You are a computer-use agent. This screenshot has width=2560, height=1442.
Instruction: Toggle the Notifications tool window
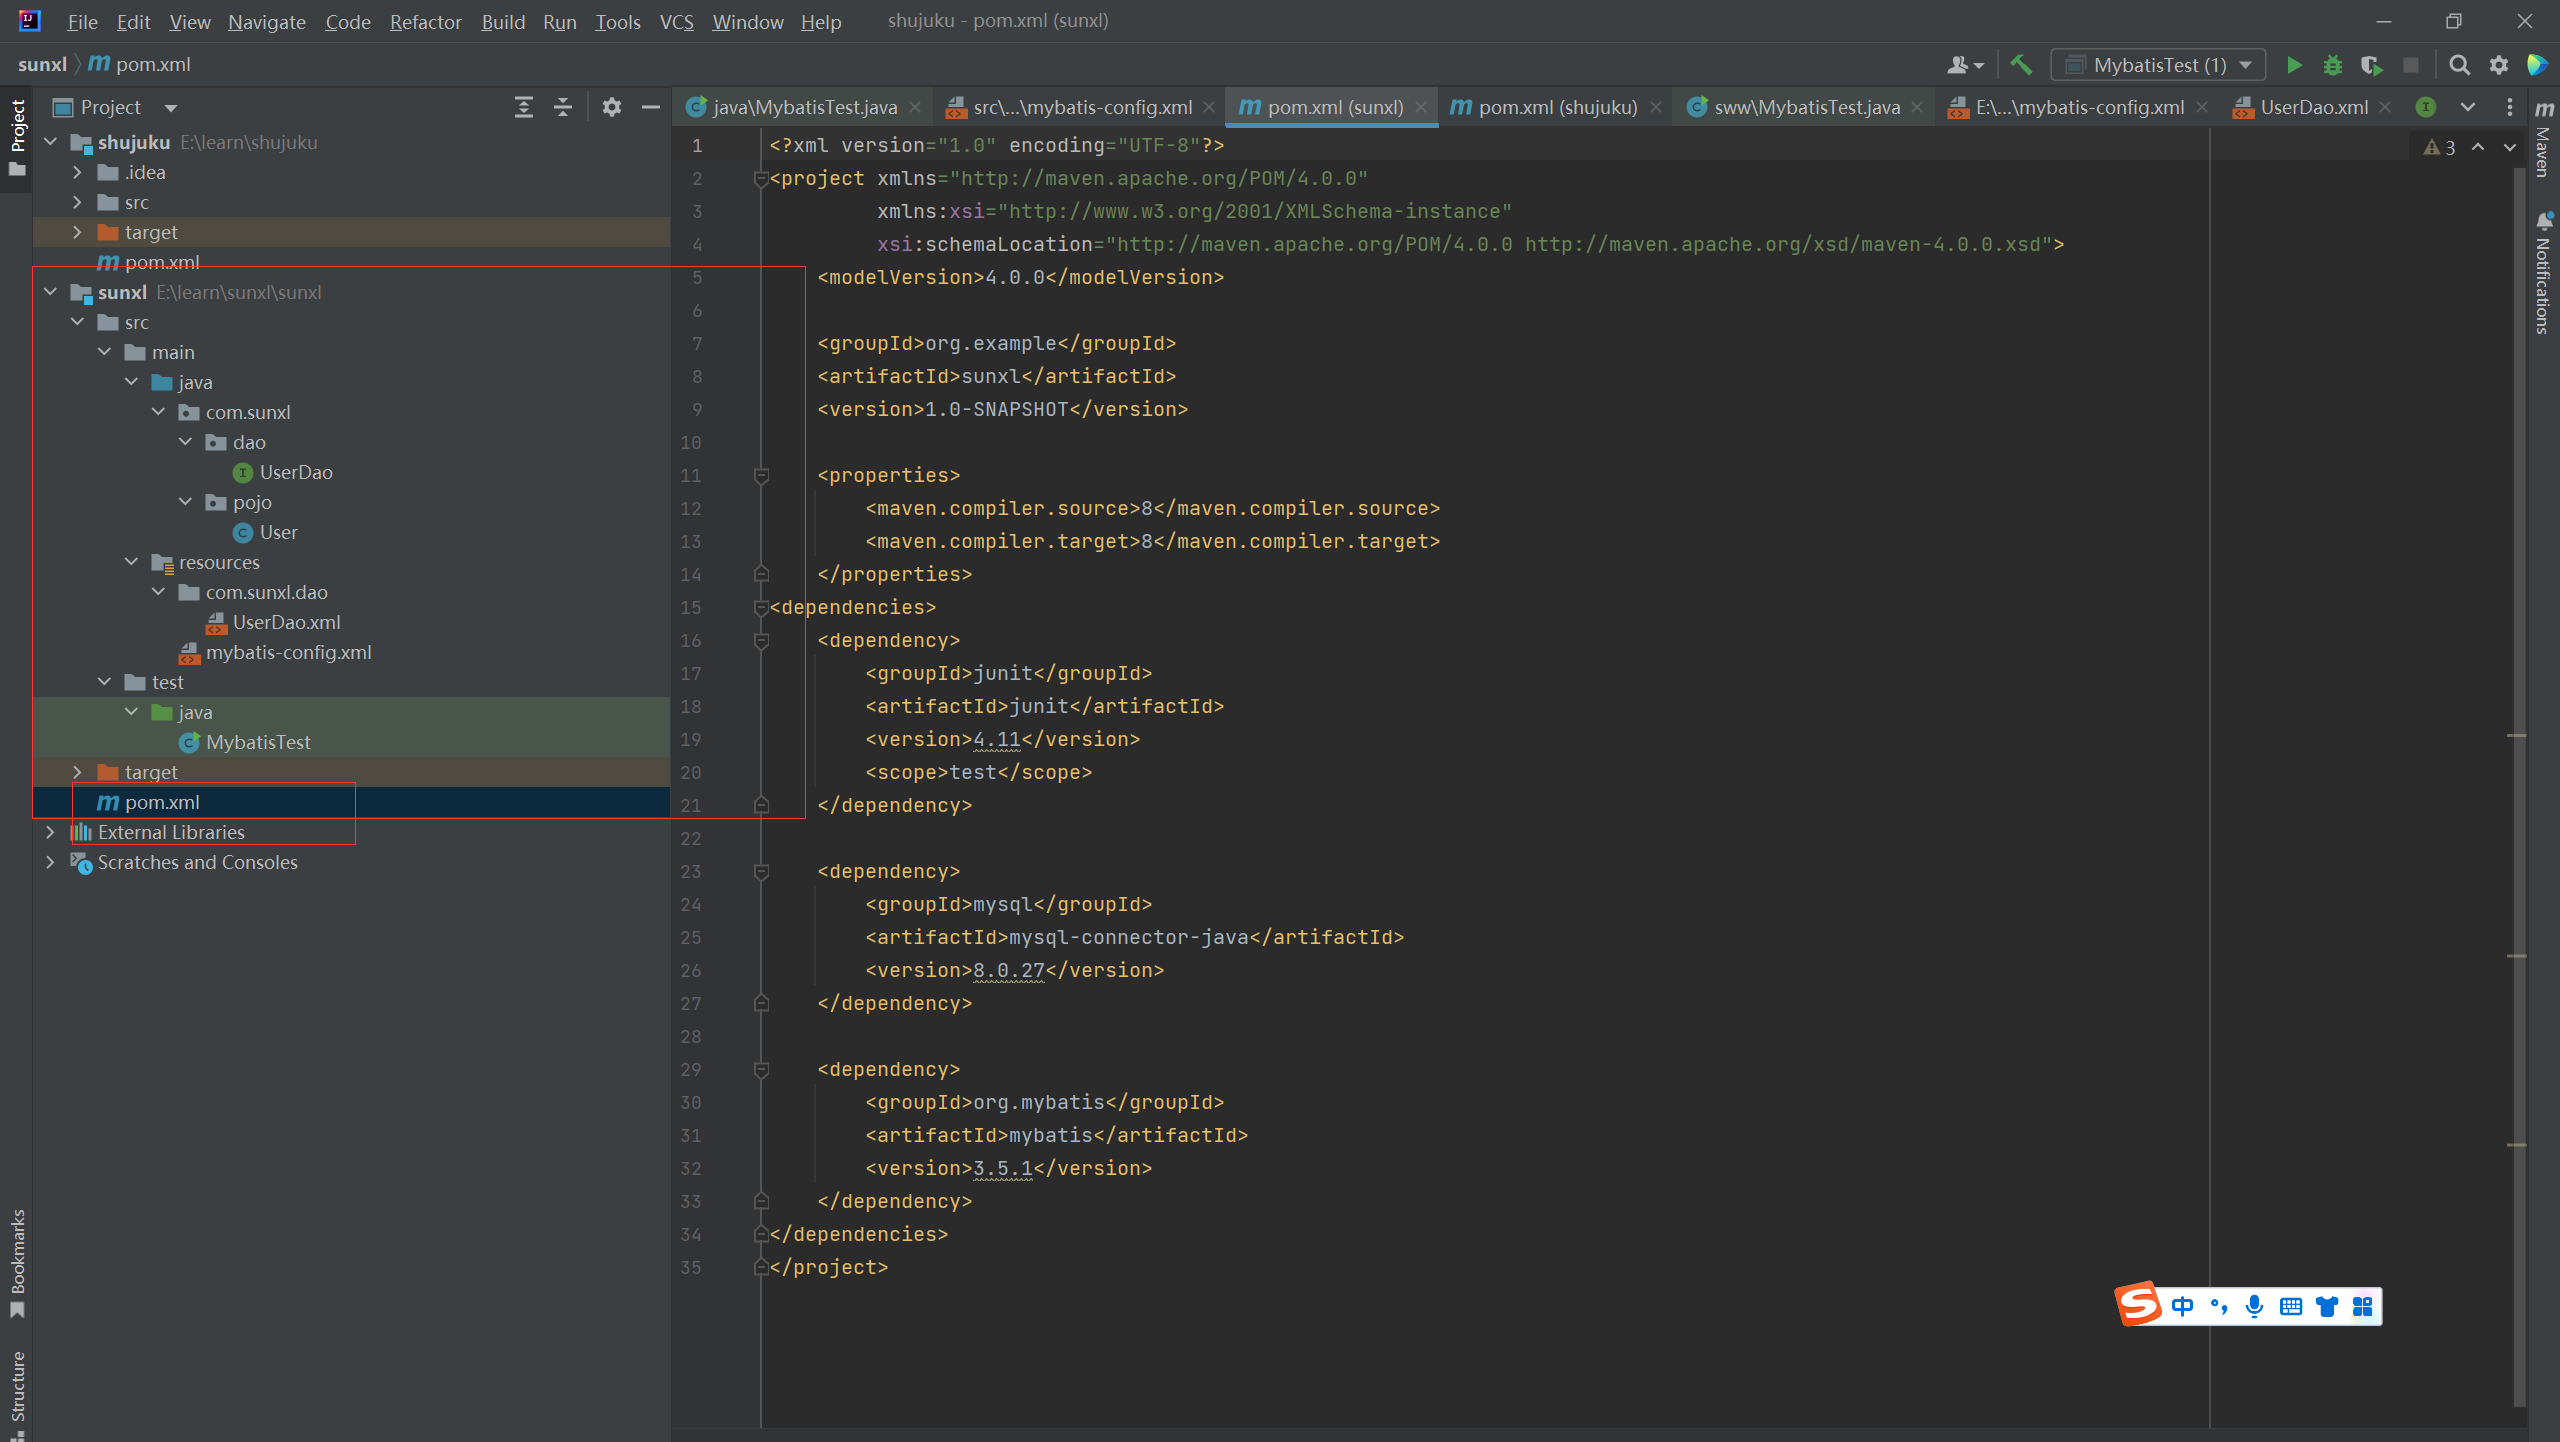pos(2544,275)
